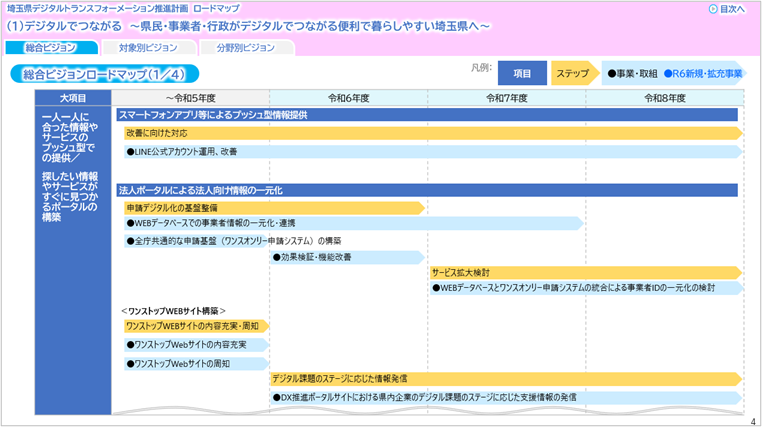Open the 目次へ table of contents link
The image size is (762, 427).
732,9
